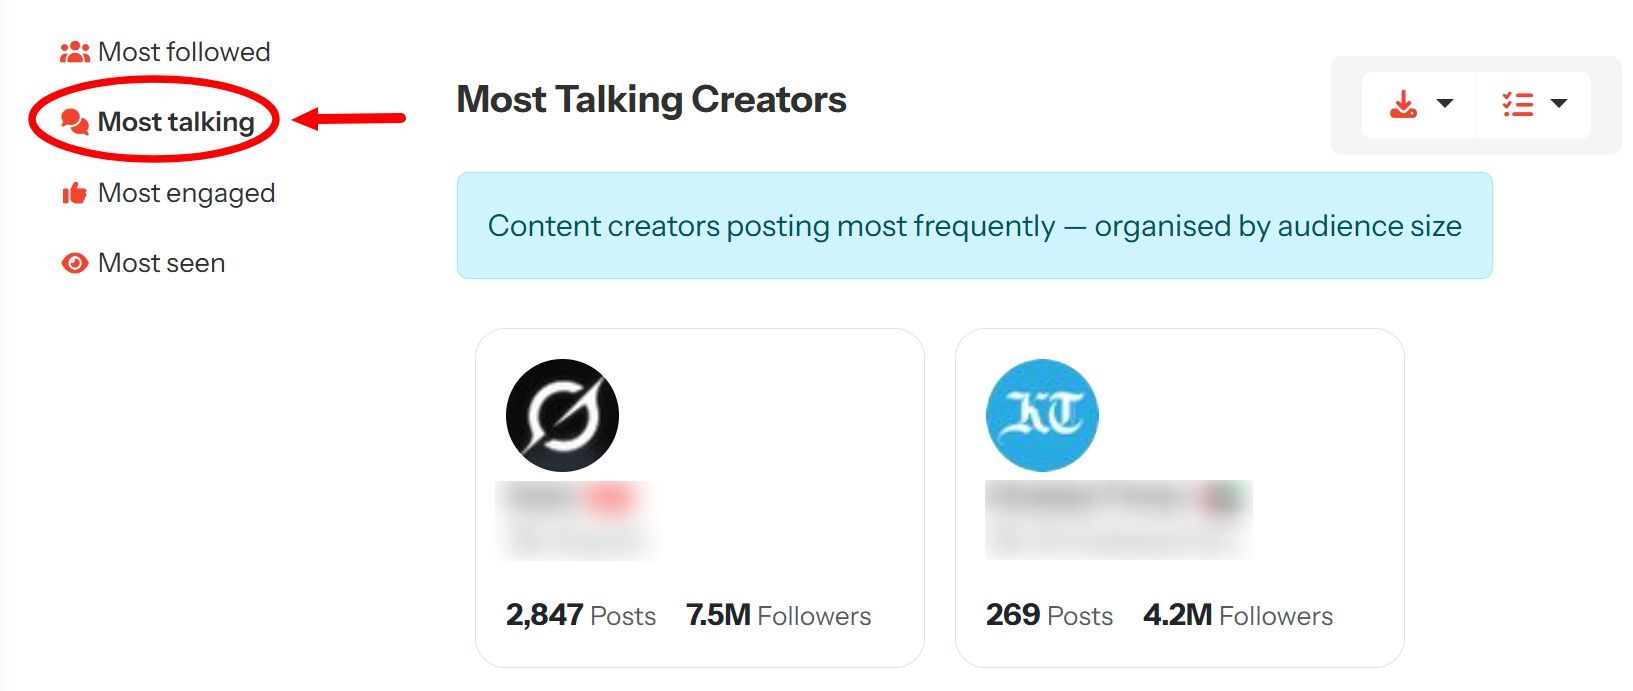
Task: Click the 7.5M Followers count
Action: 778,615
